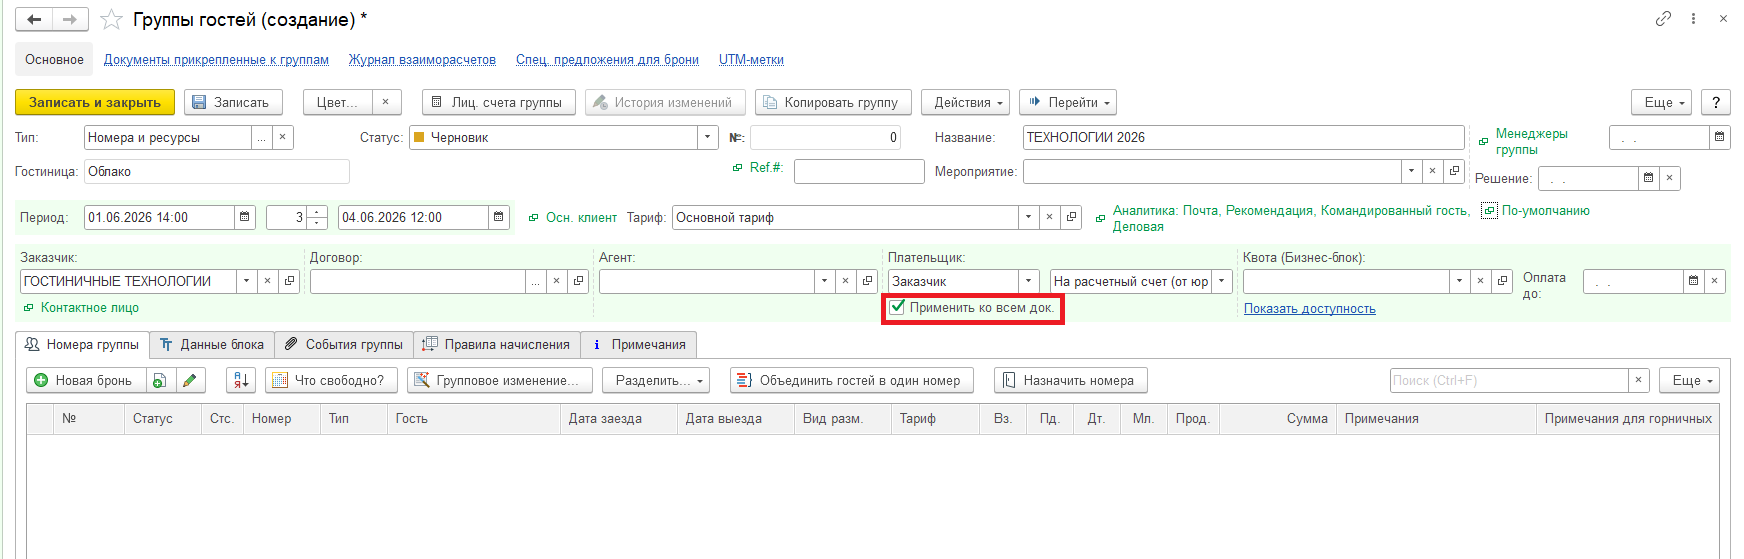Choose a Договор with the ellipsis button

pos(536,281)
